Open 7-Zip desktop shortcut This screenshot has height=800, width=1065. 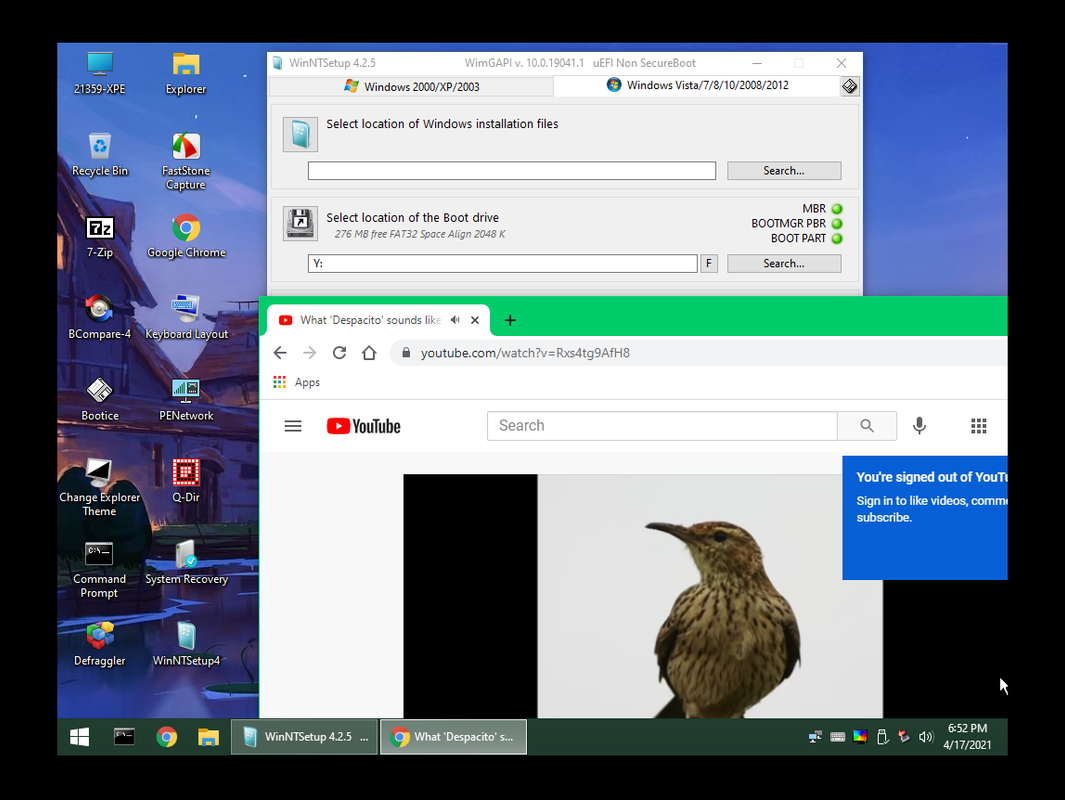(x=100, y=237)
